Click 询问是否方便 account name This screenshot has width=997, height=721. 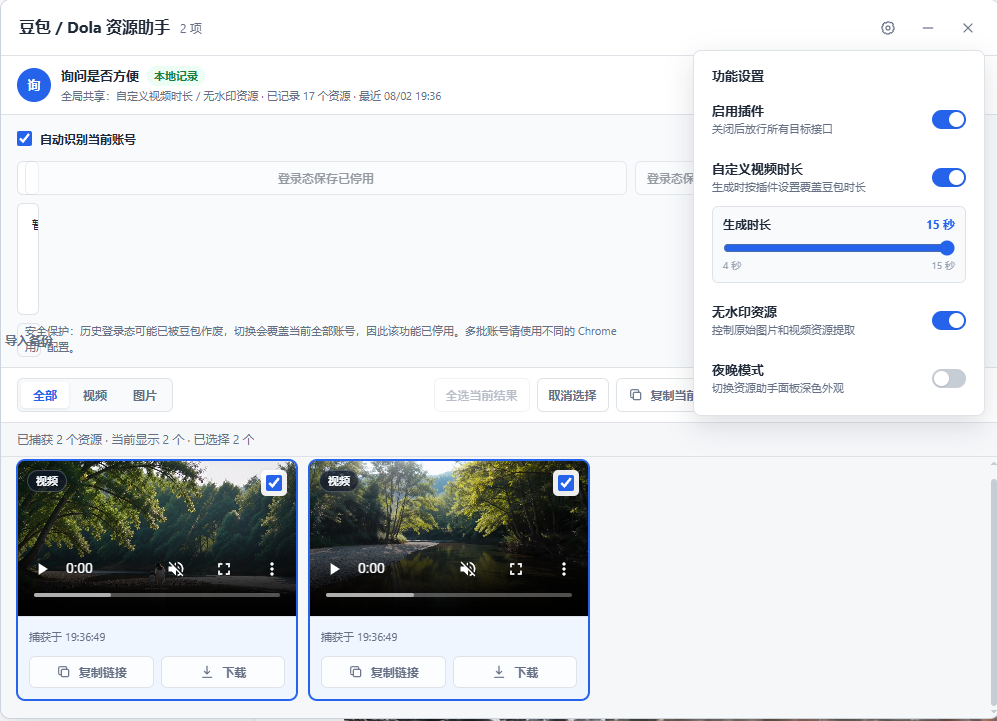point(100,76)
